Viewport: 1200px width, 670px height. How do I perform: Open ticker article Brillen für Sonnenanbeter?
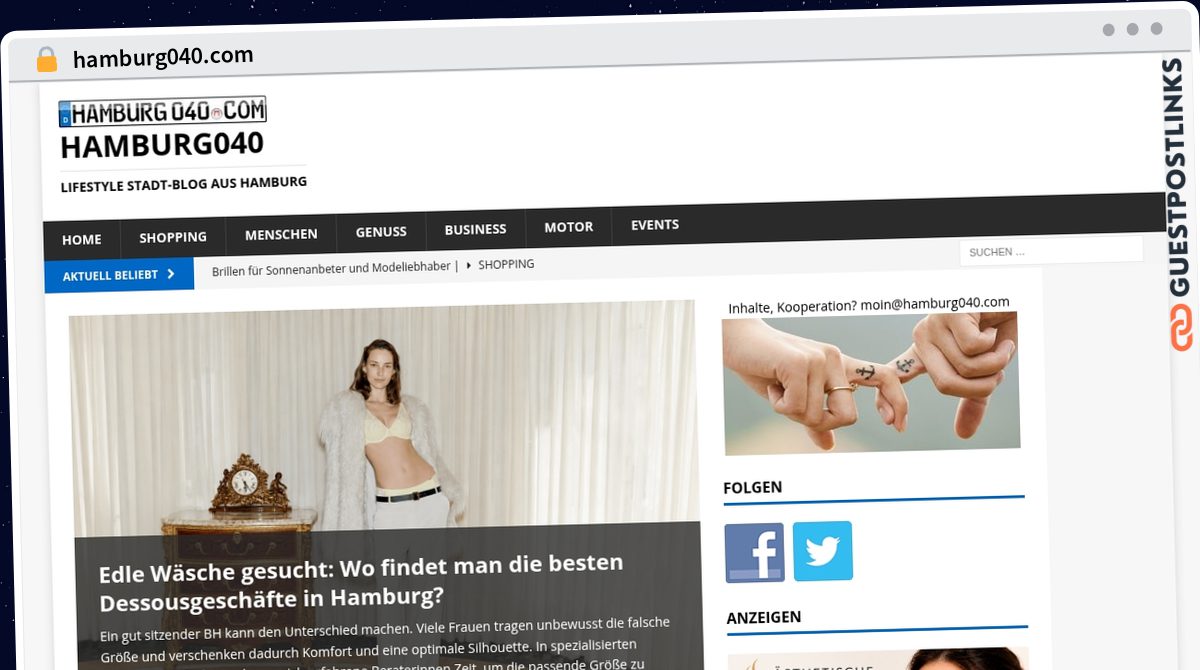331,268
